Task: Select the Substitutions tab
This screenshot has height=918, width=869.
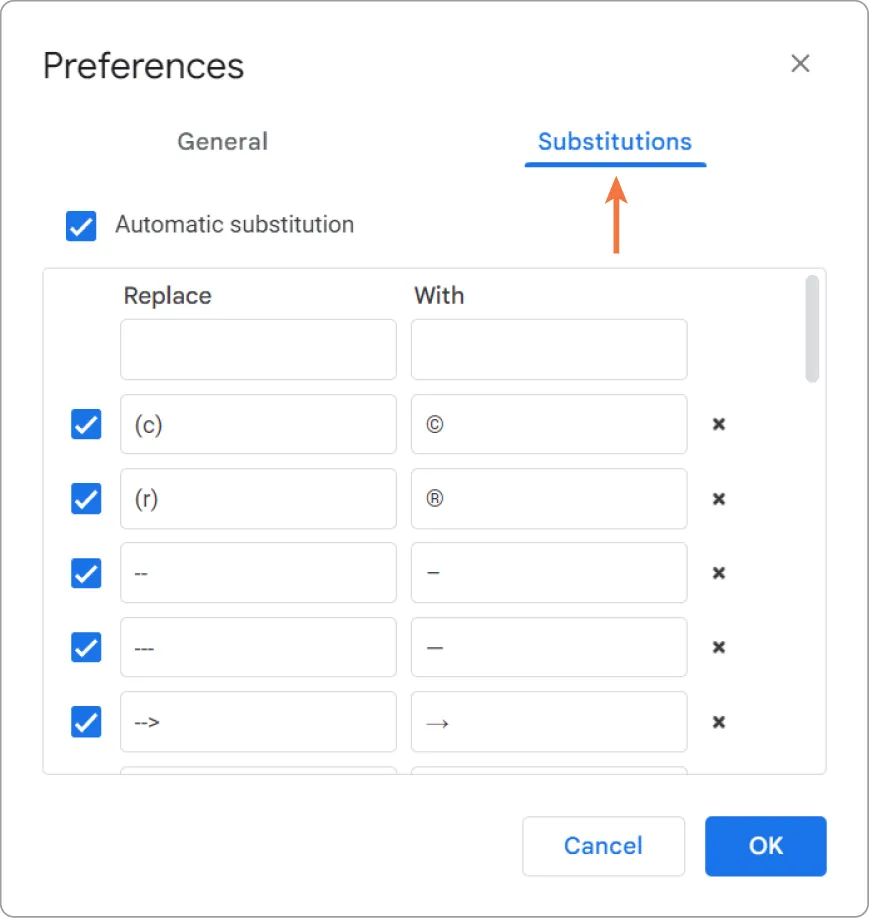Action: tap(614, 141)
